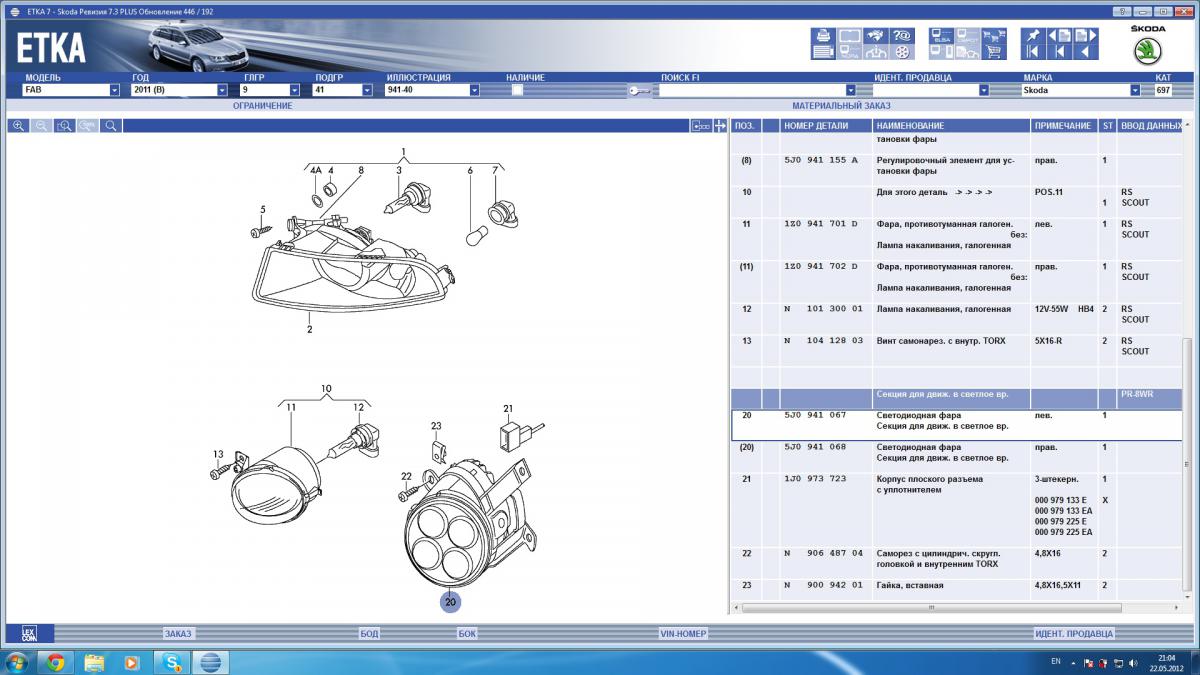Open the parts list icon below printer
1200x675 pixels.
pos(823,52)
